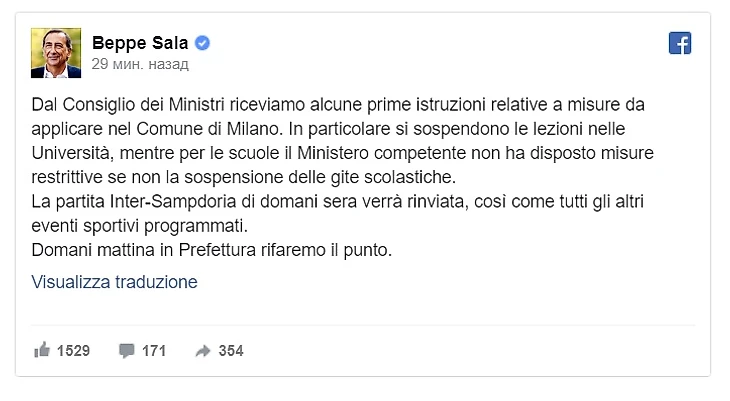Click the Facebook logo icon
730x401 pixels.
point(680,43)
